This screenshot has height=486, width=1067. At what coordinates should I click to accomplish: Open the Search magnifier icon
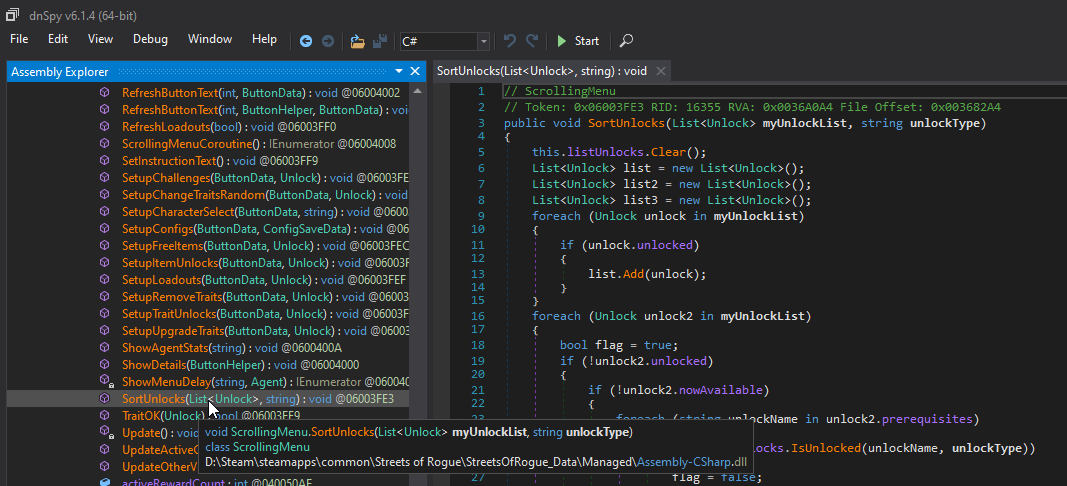tap(626, 41)
